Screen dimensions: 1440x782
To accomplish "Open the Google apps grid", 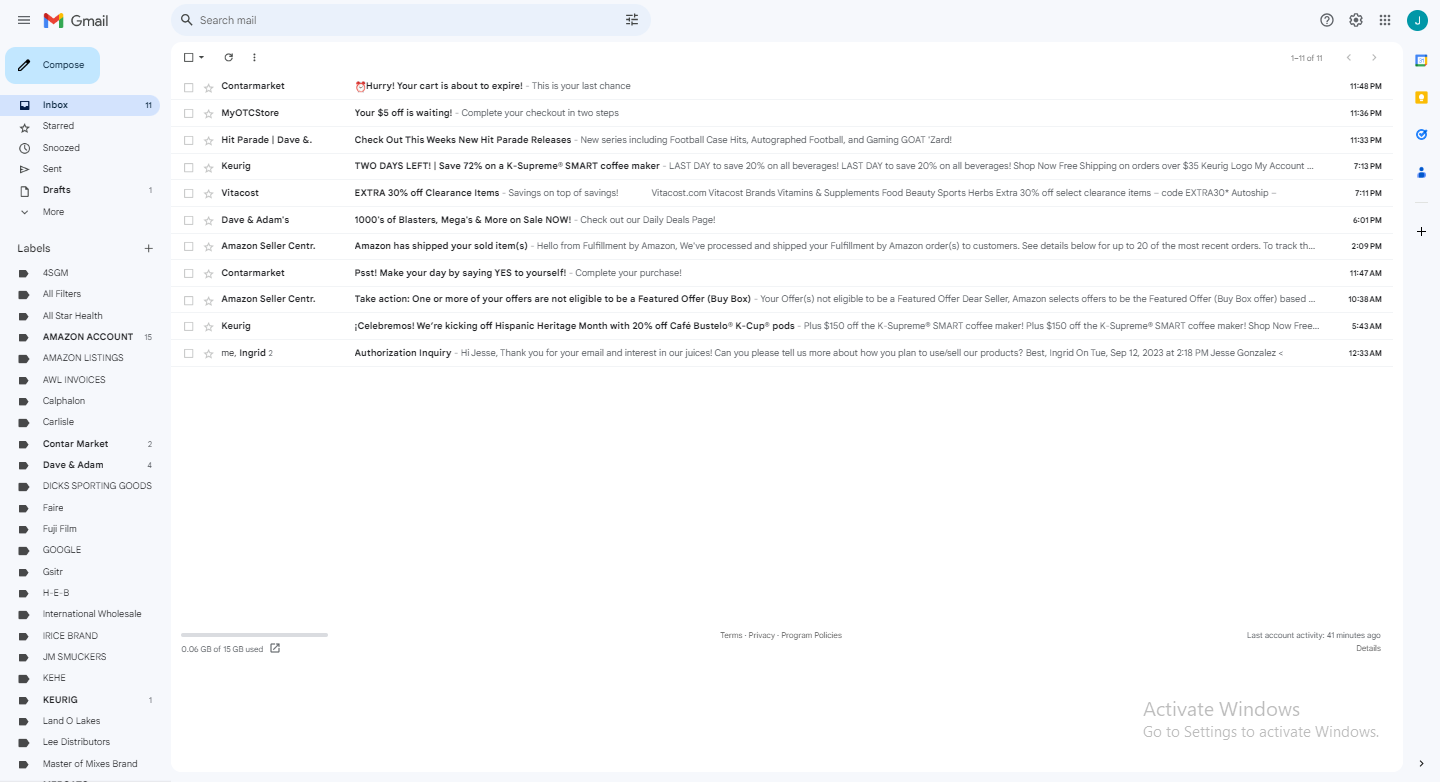I will (x=1385, y=20).
